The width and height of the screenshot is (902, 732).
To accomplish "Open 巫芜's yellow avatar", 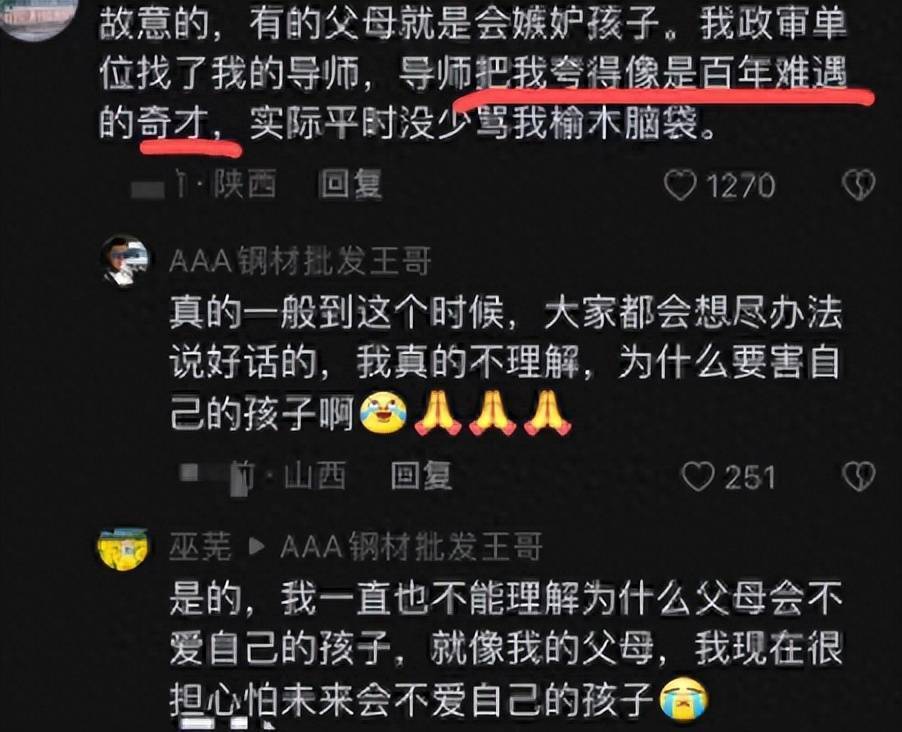I will point(123,547).
